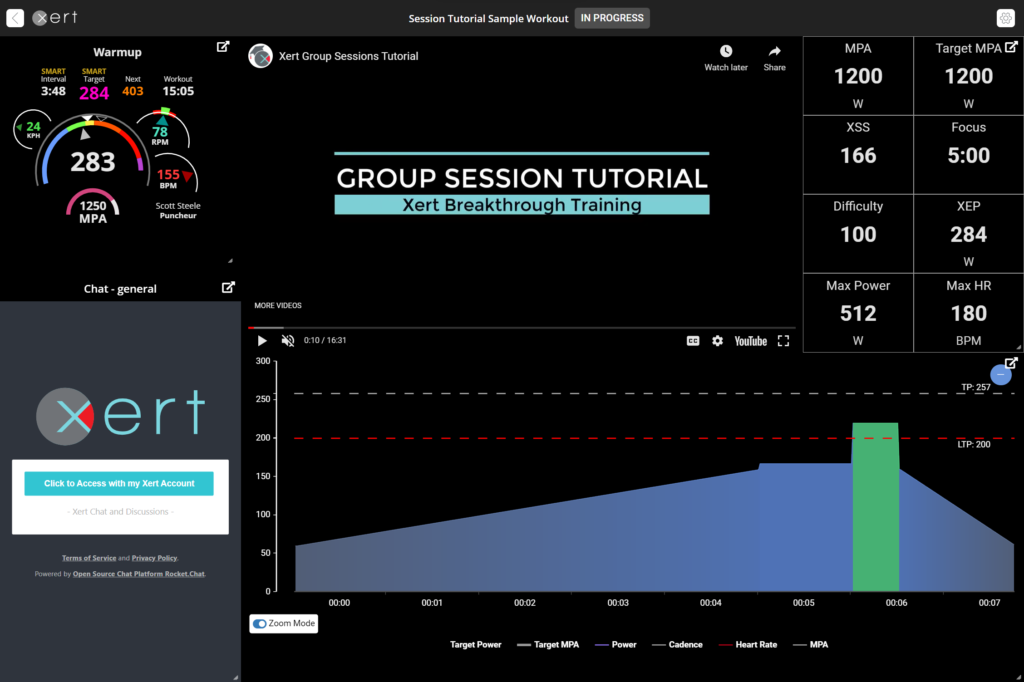
Task: Click the resize handle of the Warmup panel
Action: coord(230,261)
